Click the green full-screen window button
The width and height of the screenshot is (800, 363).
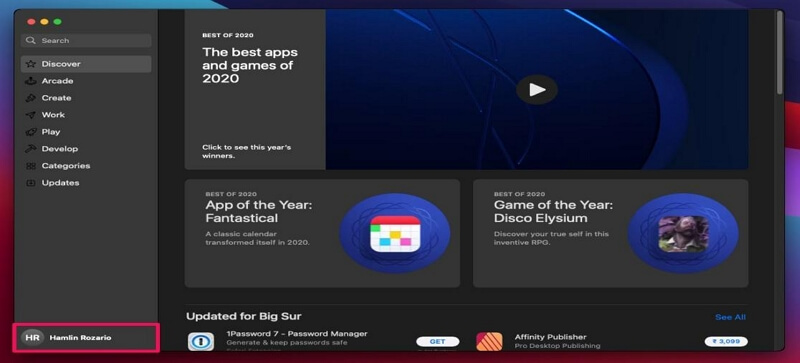(58, 21)
